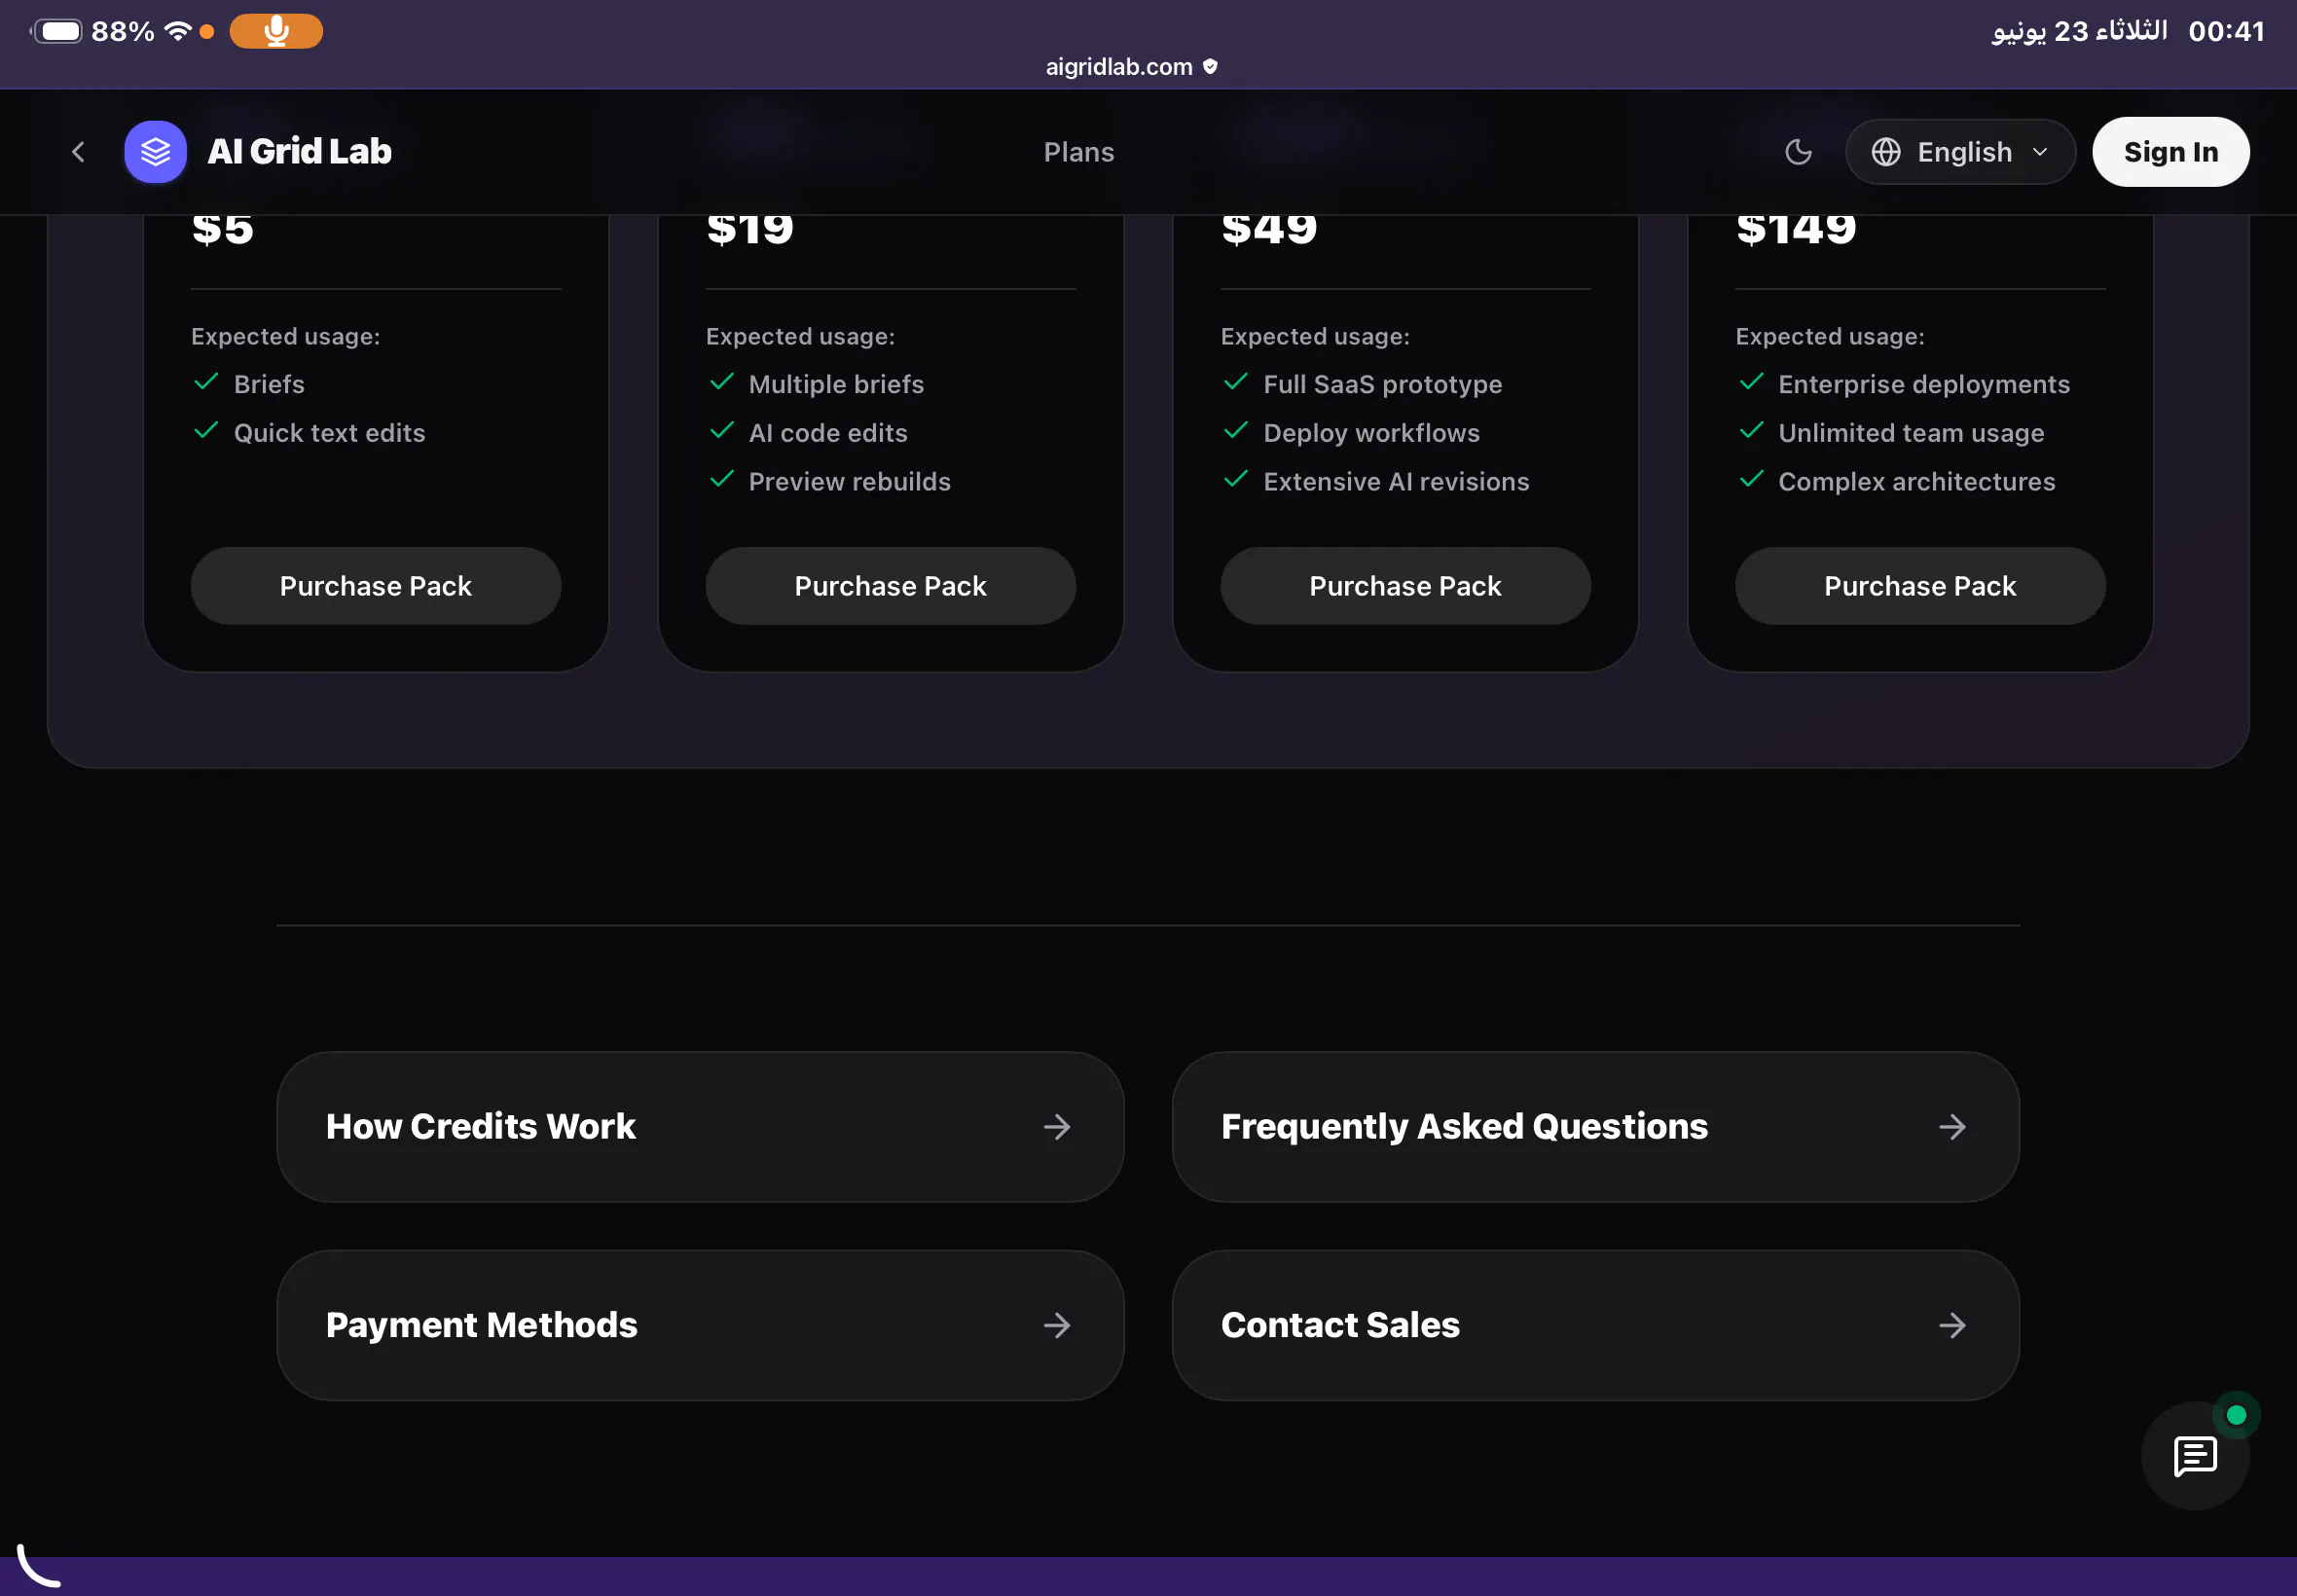Click the $19 price text
The image size is (2297, 1596).
click(750, 230)
